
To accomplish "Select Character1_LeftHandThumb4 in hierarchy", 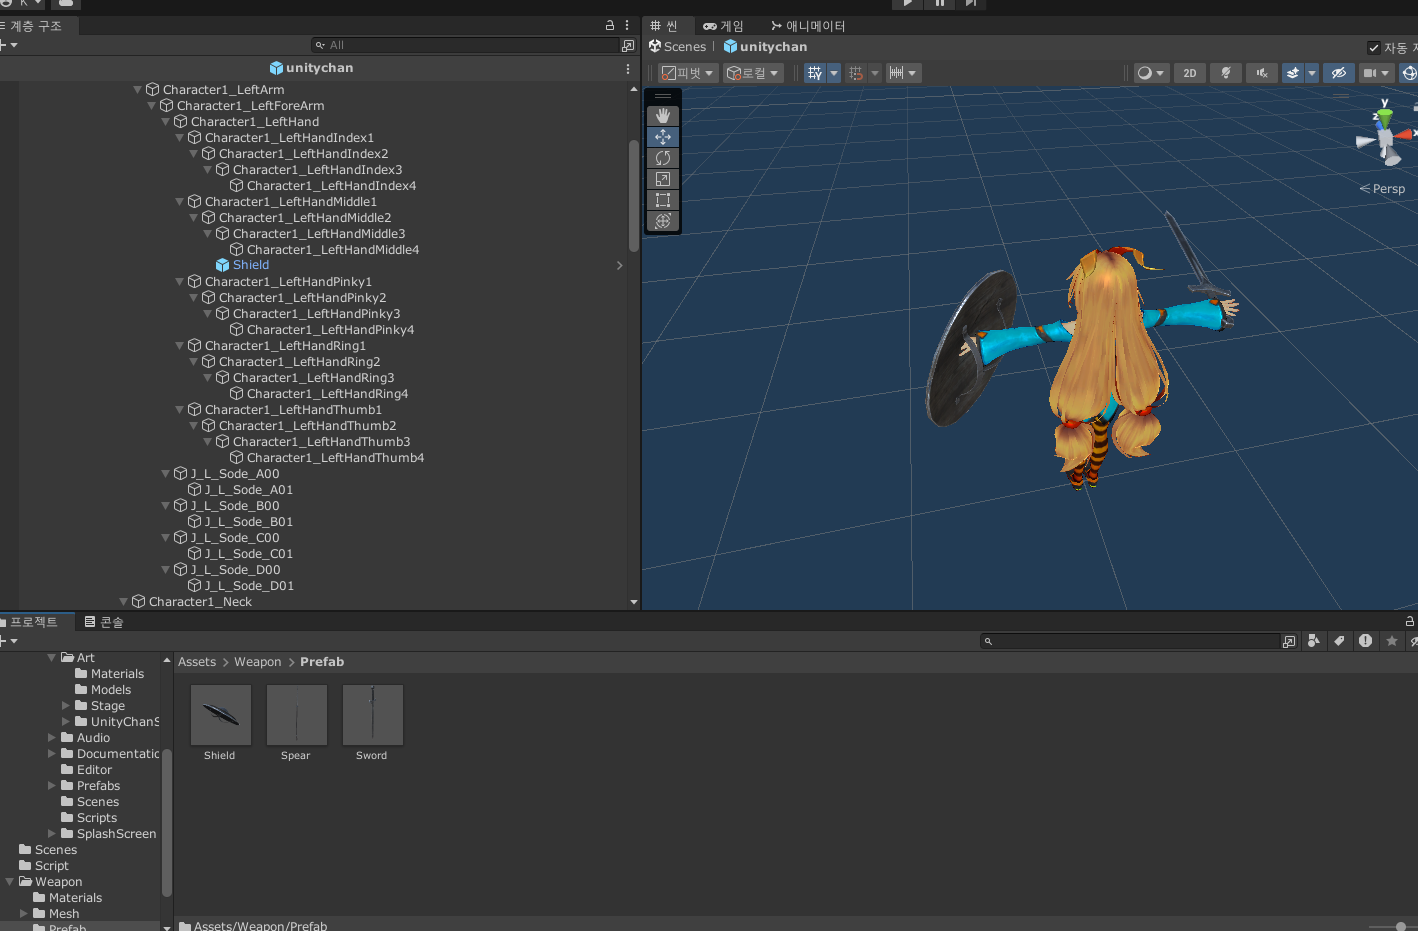I will [x=335, y=458].
